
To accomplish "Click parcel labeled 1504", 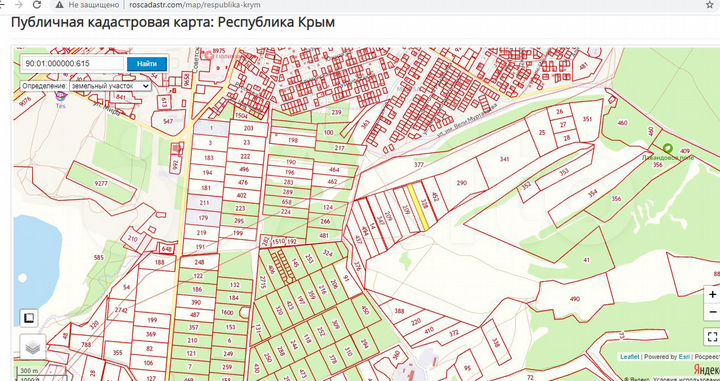I will 241,116.
